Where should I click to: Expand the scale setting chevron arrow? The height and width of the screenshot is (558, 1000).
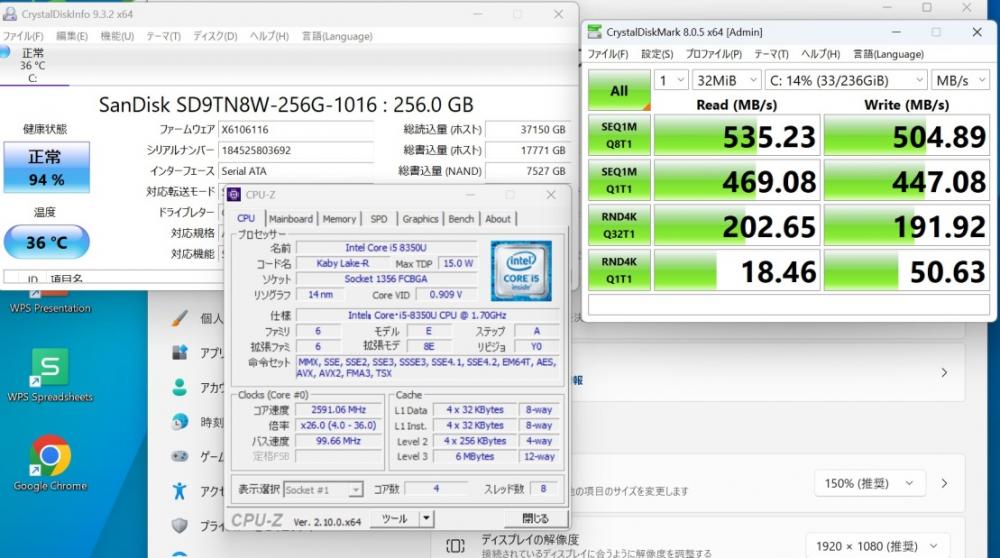click(x=945, y=483)
